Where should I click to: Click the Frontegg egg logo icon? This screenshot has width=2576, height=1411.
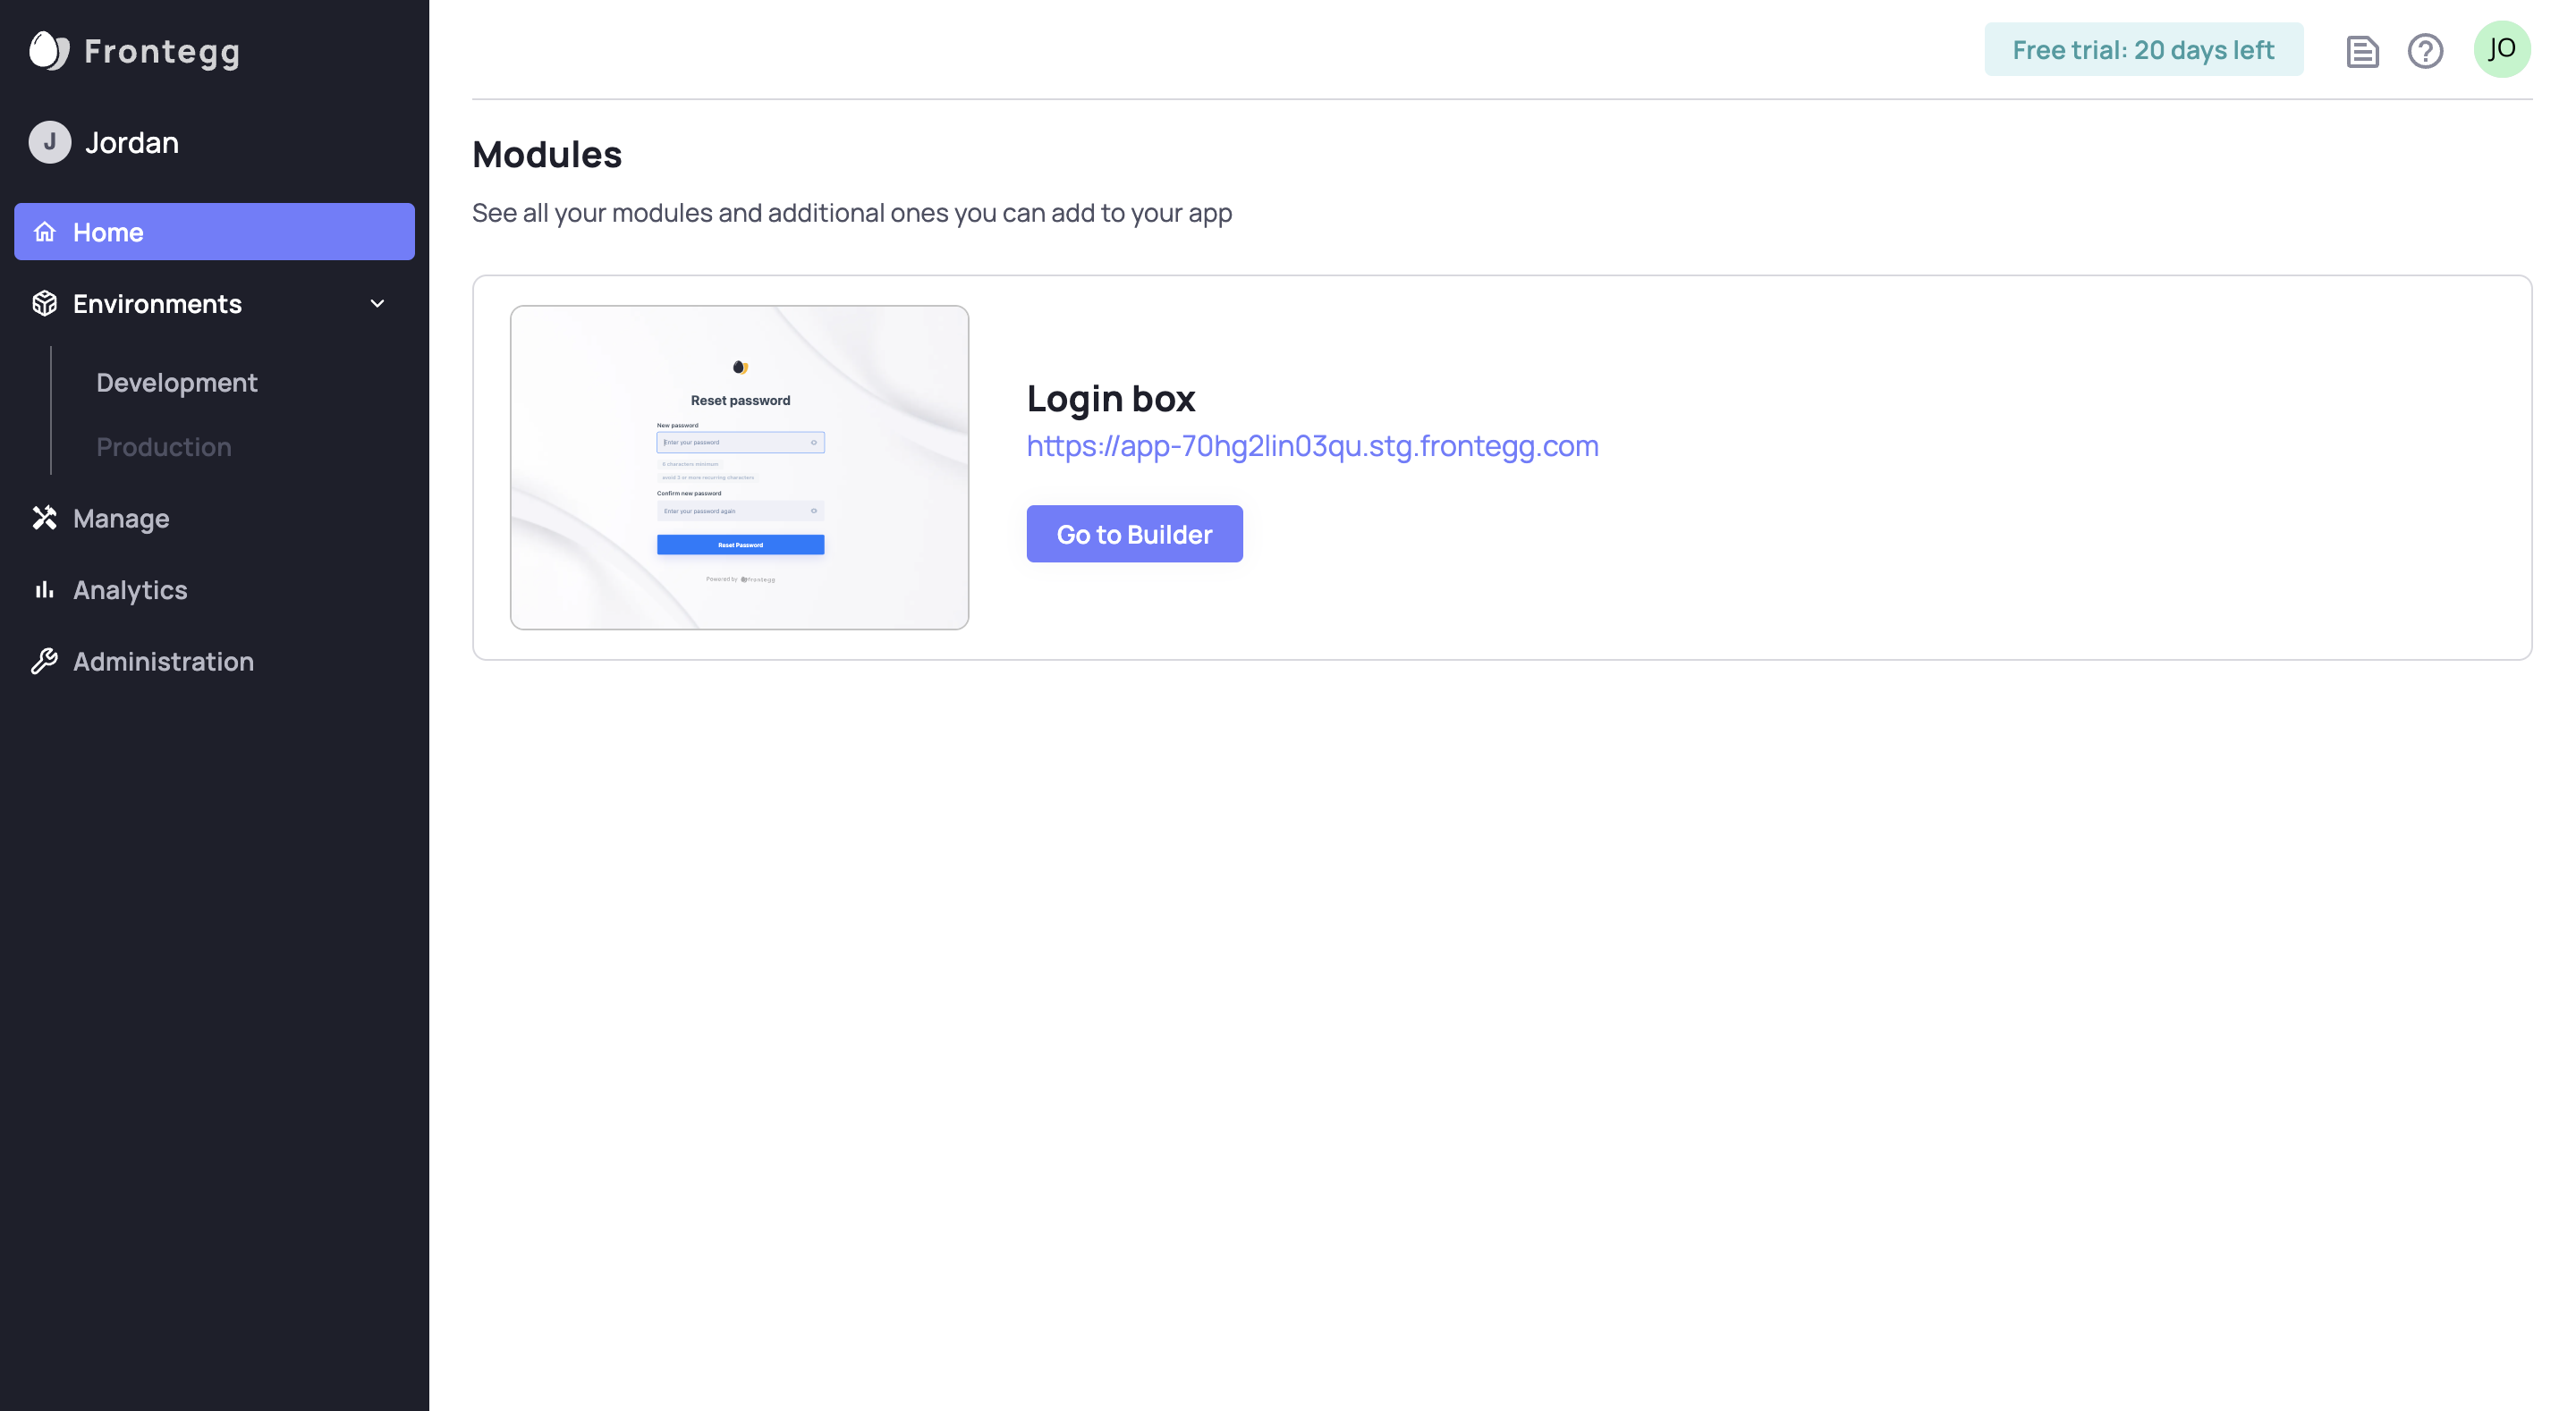48,50
